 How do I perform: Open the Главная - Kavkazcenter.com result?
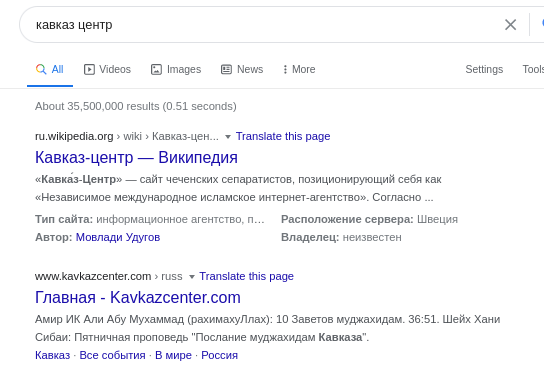138,297
